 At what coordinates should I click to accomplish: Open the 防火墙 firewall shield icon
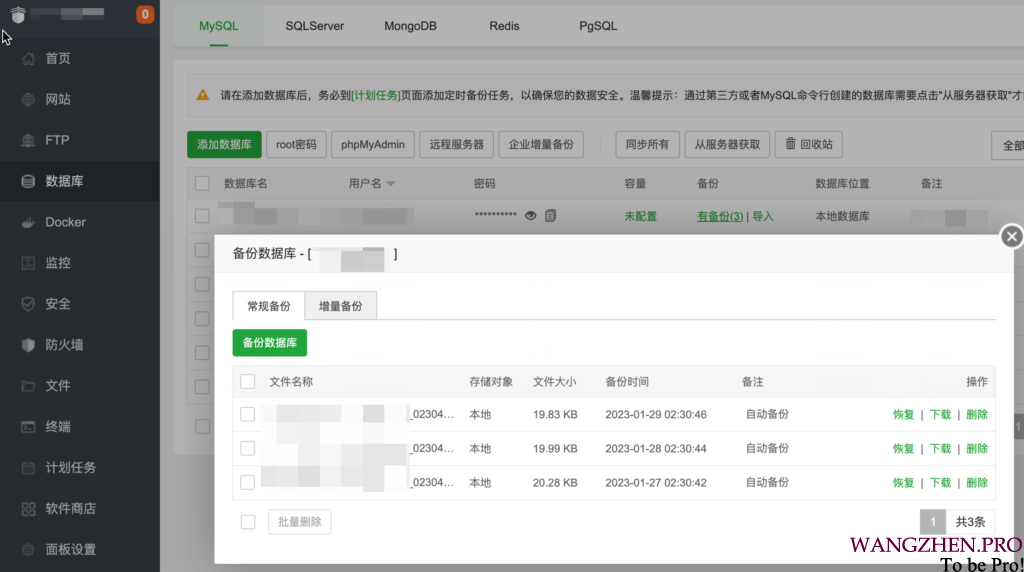[x=28, y=345]
